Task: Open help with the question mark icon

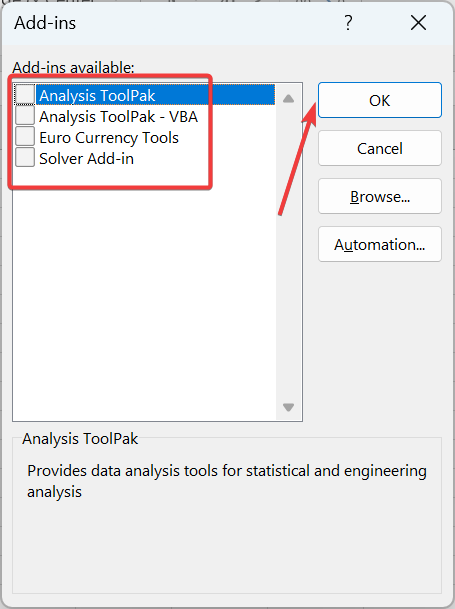Action: pos(348,23)
